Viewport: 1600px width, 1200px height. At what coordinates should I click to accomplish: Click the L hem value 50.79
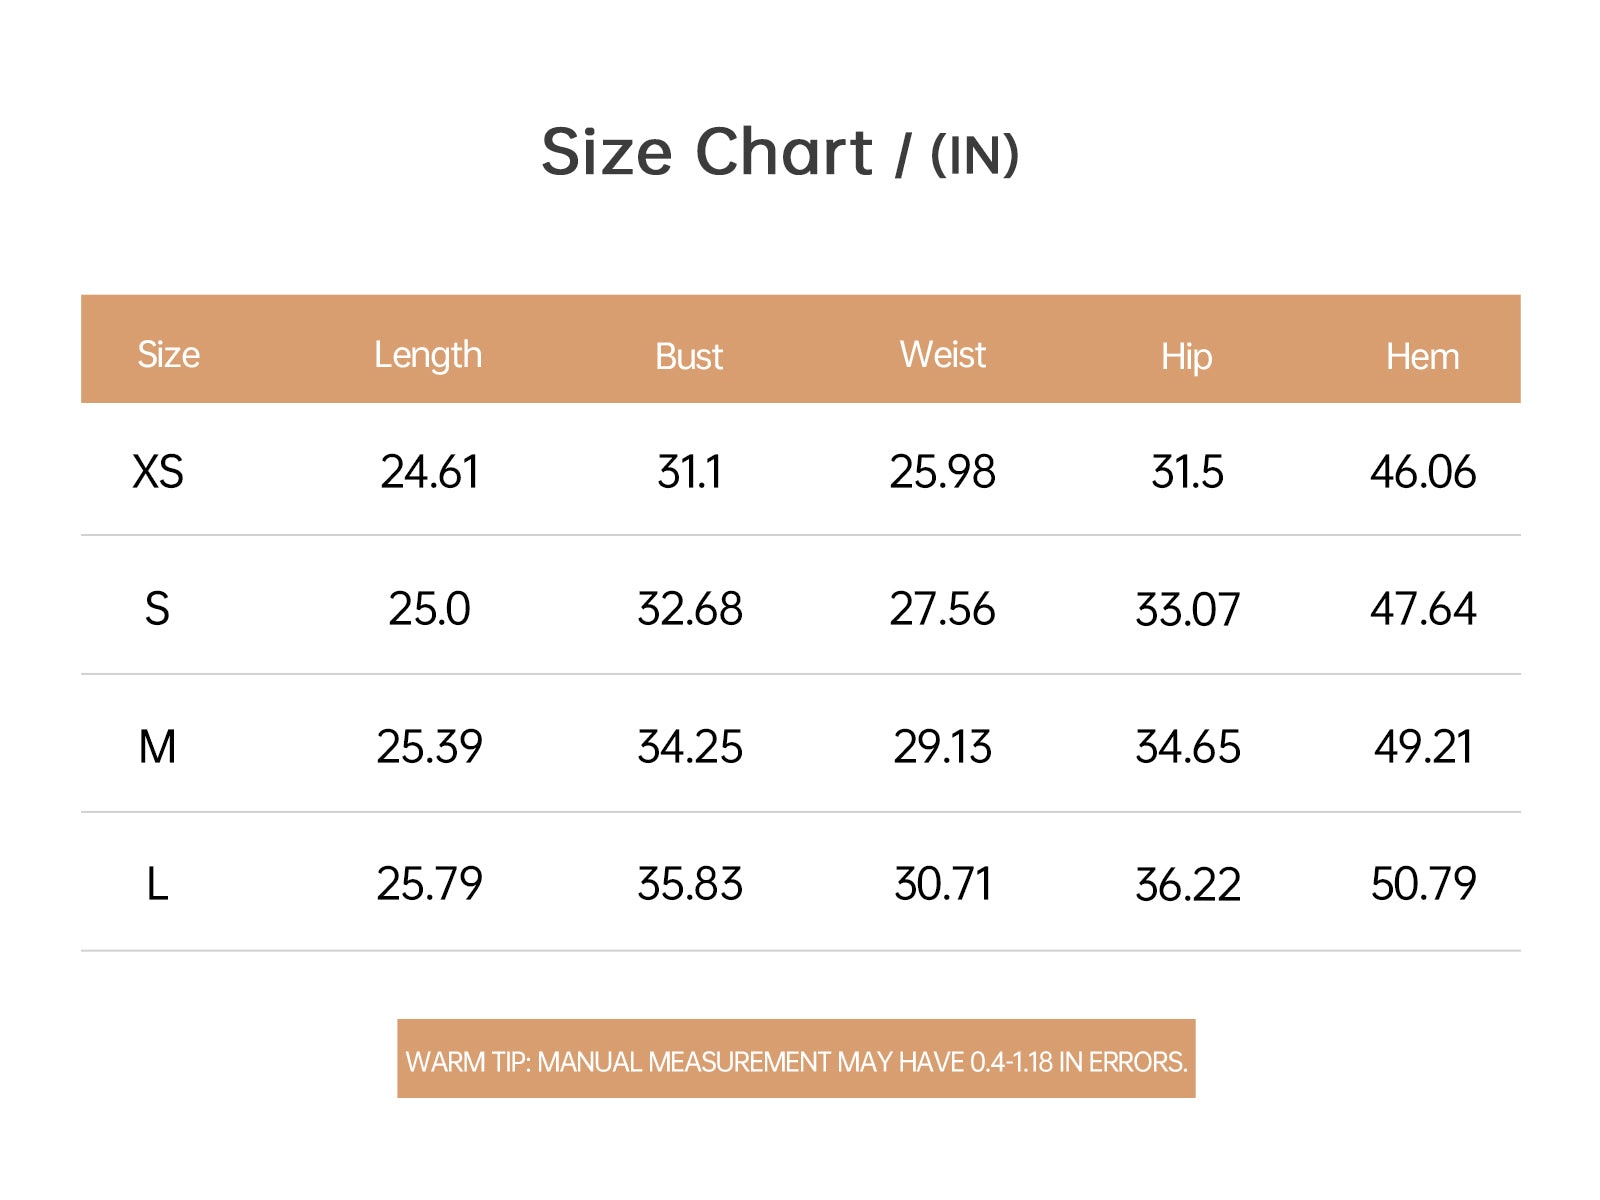coord(1423,884)
